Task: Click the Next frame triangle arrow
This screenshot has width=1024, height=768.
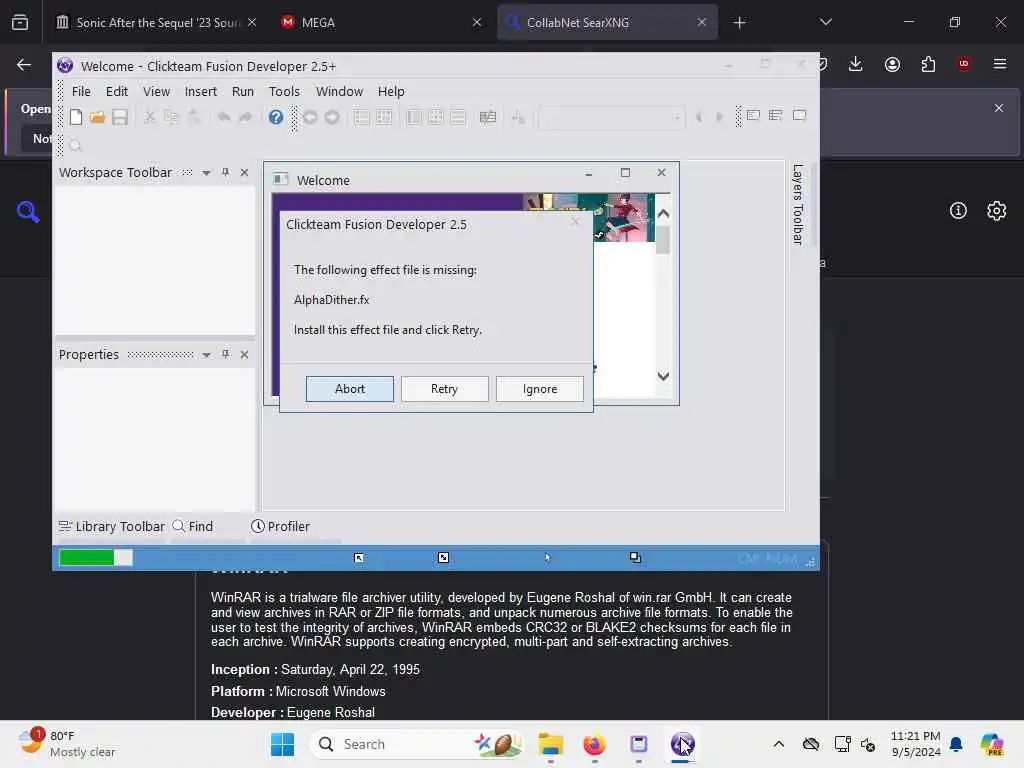Action: (719, 117)
